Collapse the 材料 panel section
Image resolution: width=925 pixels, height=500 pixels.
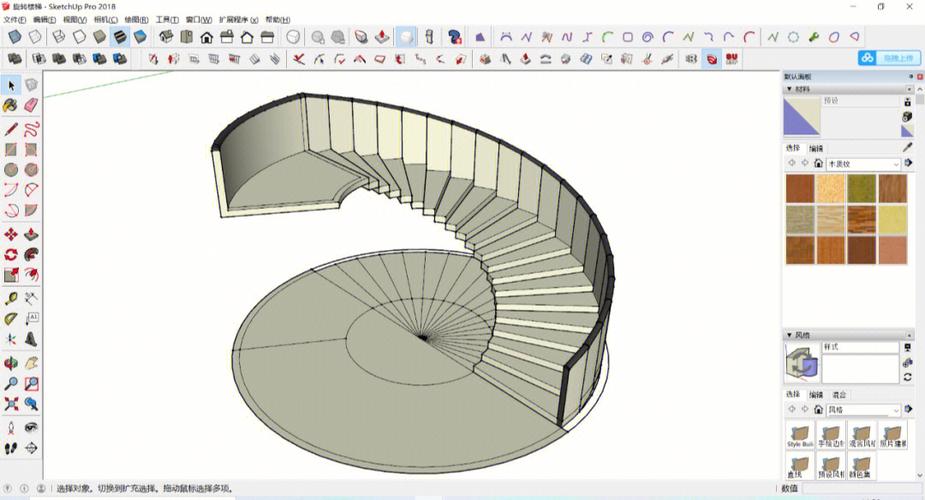(788, 89)
